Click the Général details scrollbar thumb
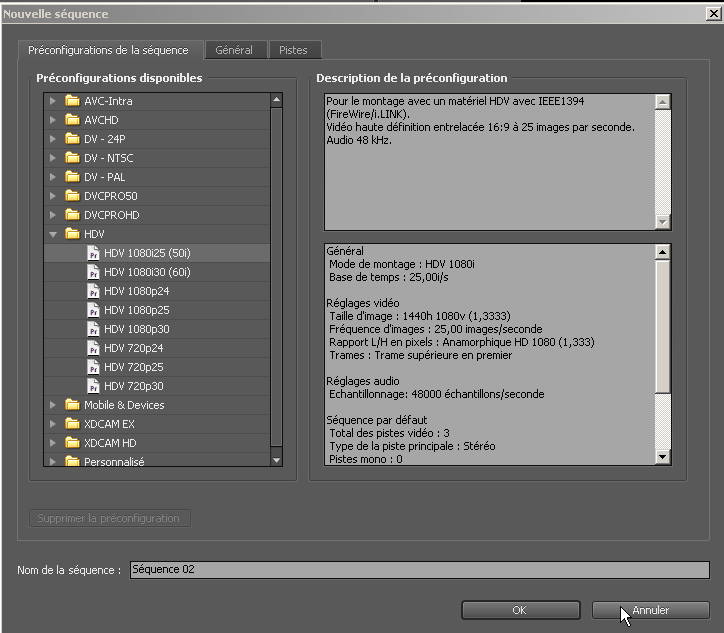Viewport: 724px width, 633px height. coord(663,327)
